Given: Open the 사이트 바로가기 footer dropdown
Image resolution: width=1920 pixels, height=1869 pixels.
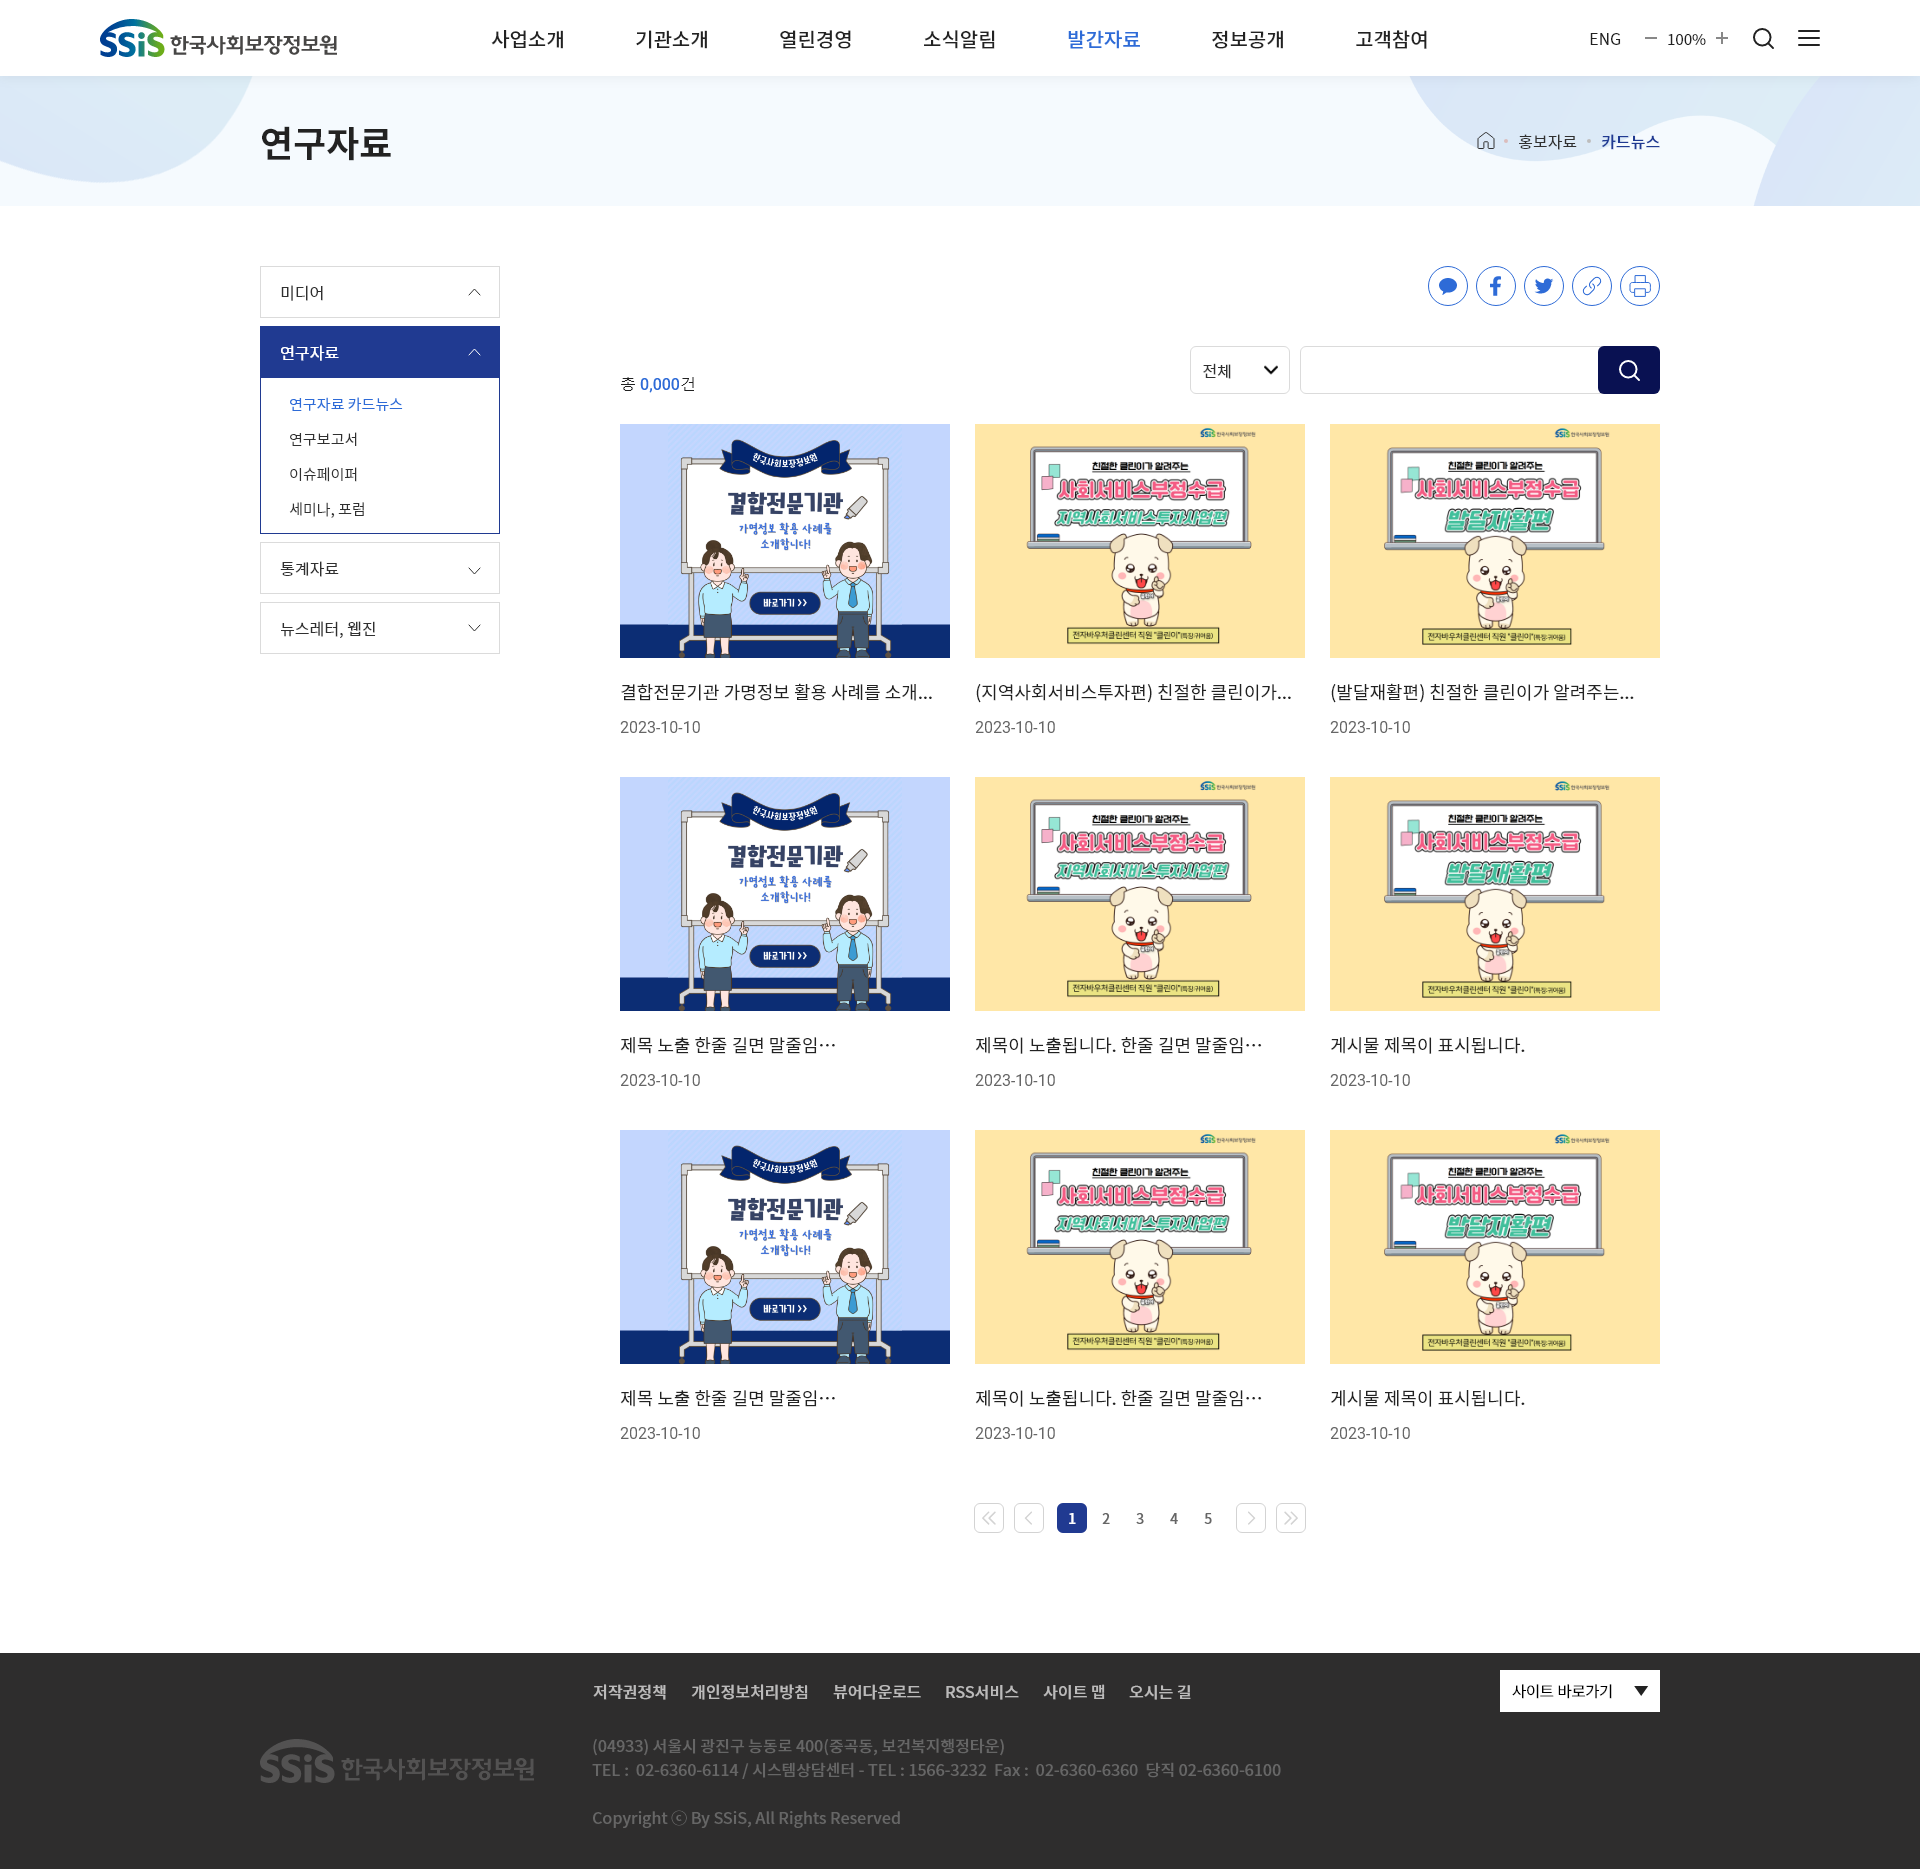Looking at the screenshot, I should coord(1579,1691).
